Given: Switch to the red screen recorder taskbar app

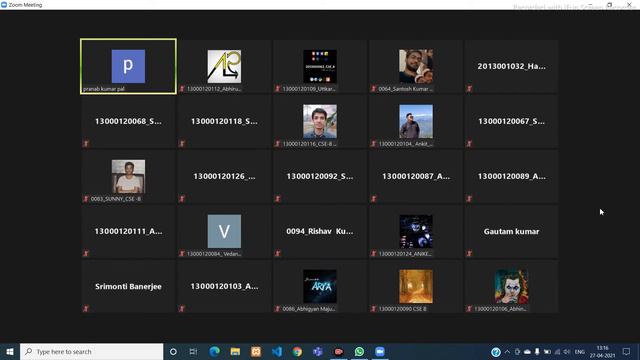Looking at the screenshot, I should click(339, 351).
